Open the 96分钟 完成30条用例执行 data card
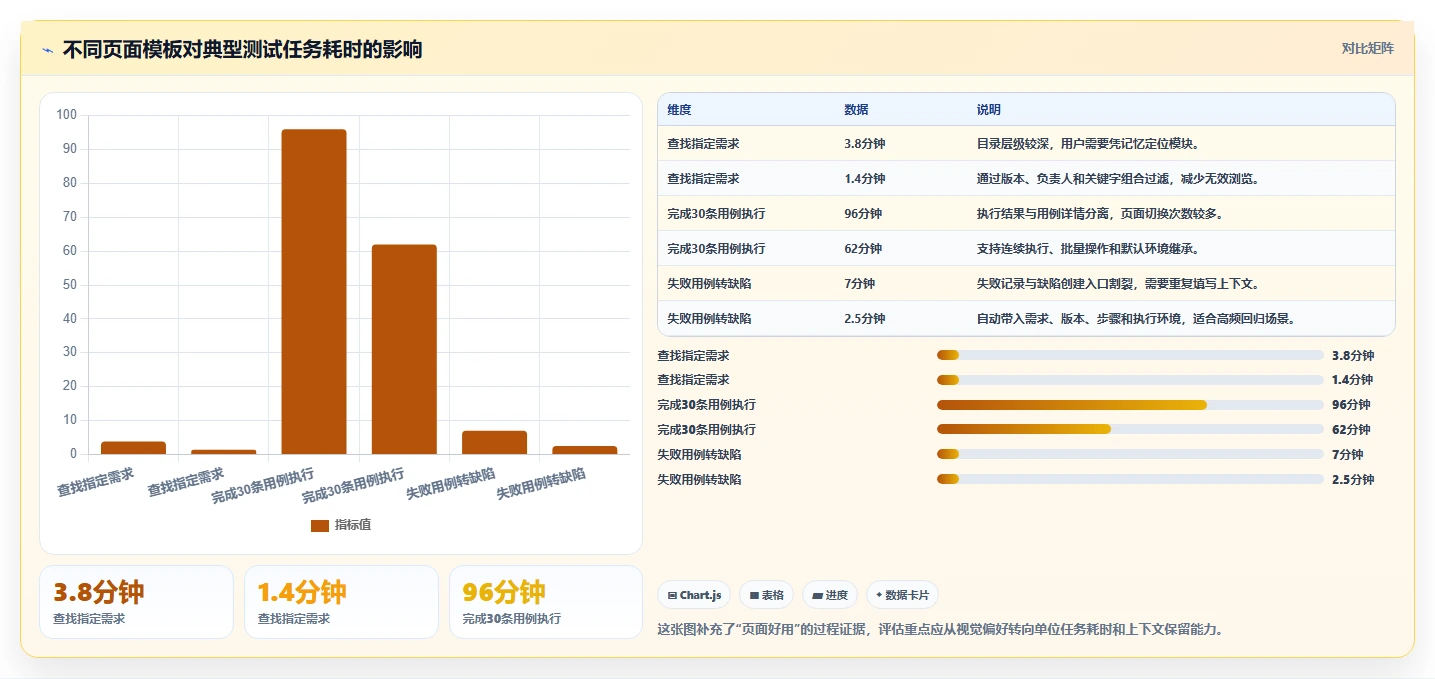Viewport: 1435px width, 679px height. tap(546, 602)
